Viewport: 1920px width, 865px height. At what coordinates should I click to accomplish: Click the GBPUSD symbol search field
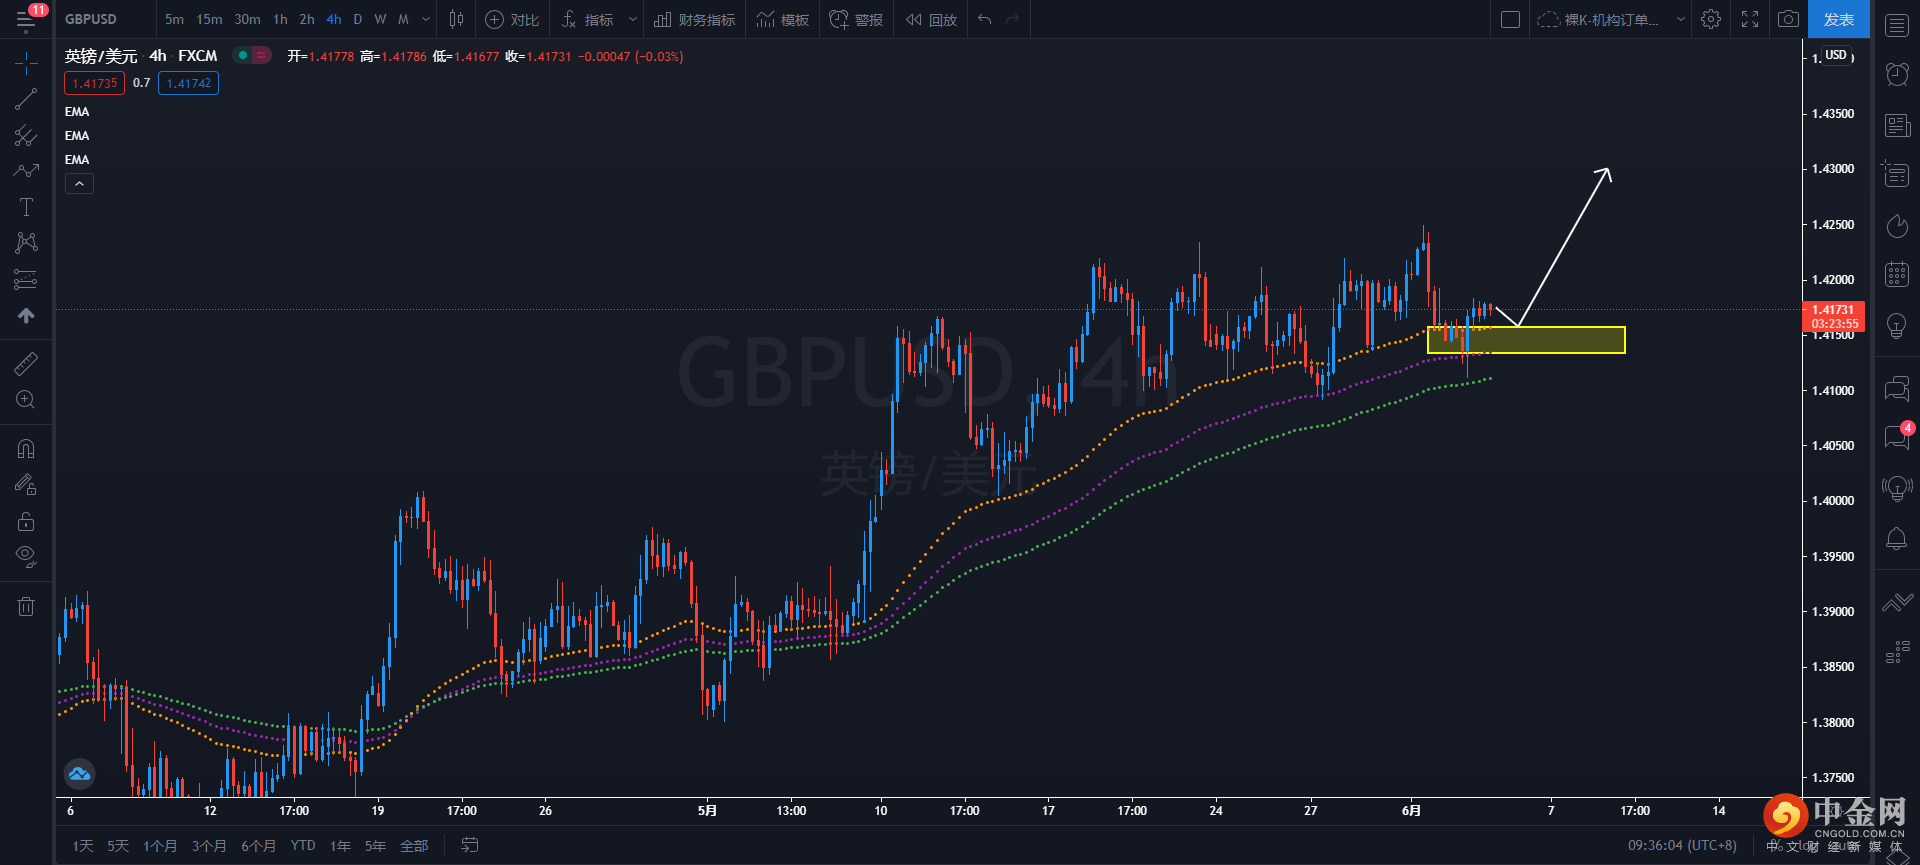(x=107, y=19)
